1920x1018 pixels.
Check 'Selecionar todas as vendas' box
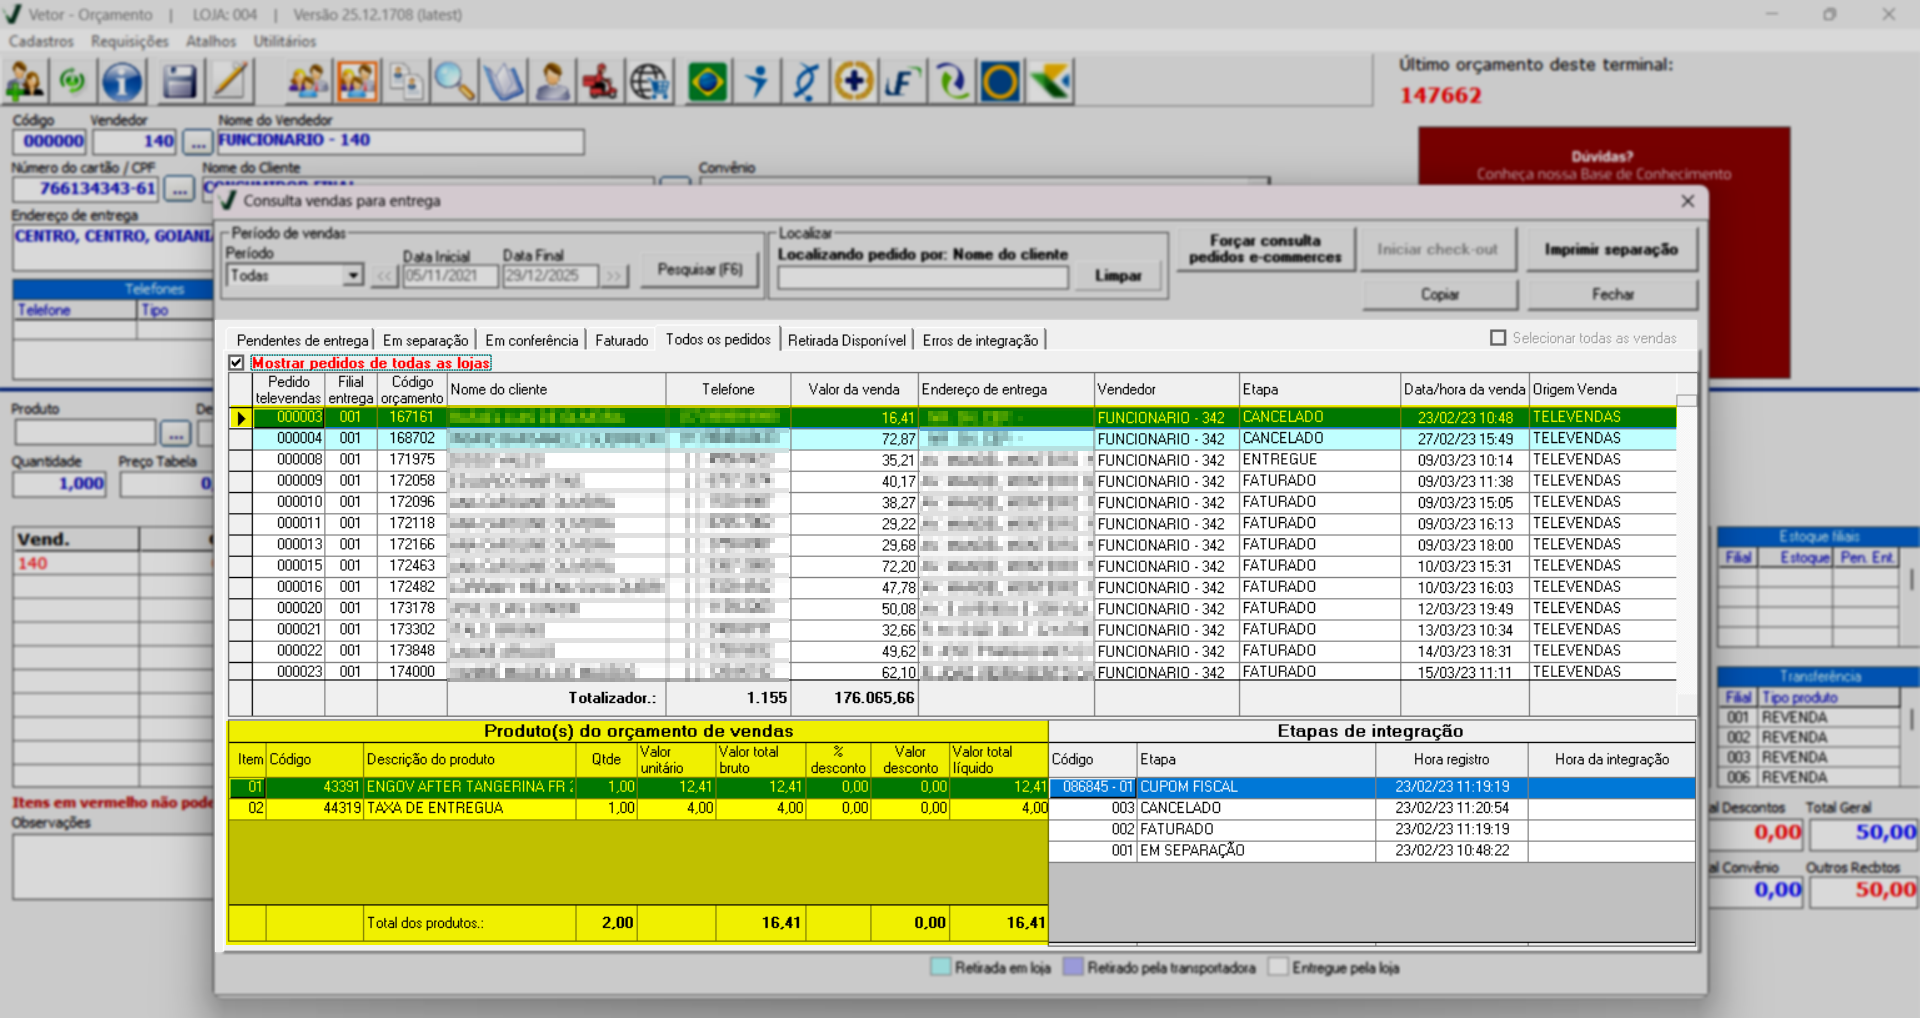tap(1498, 338)
